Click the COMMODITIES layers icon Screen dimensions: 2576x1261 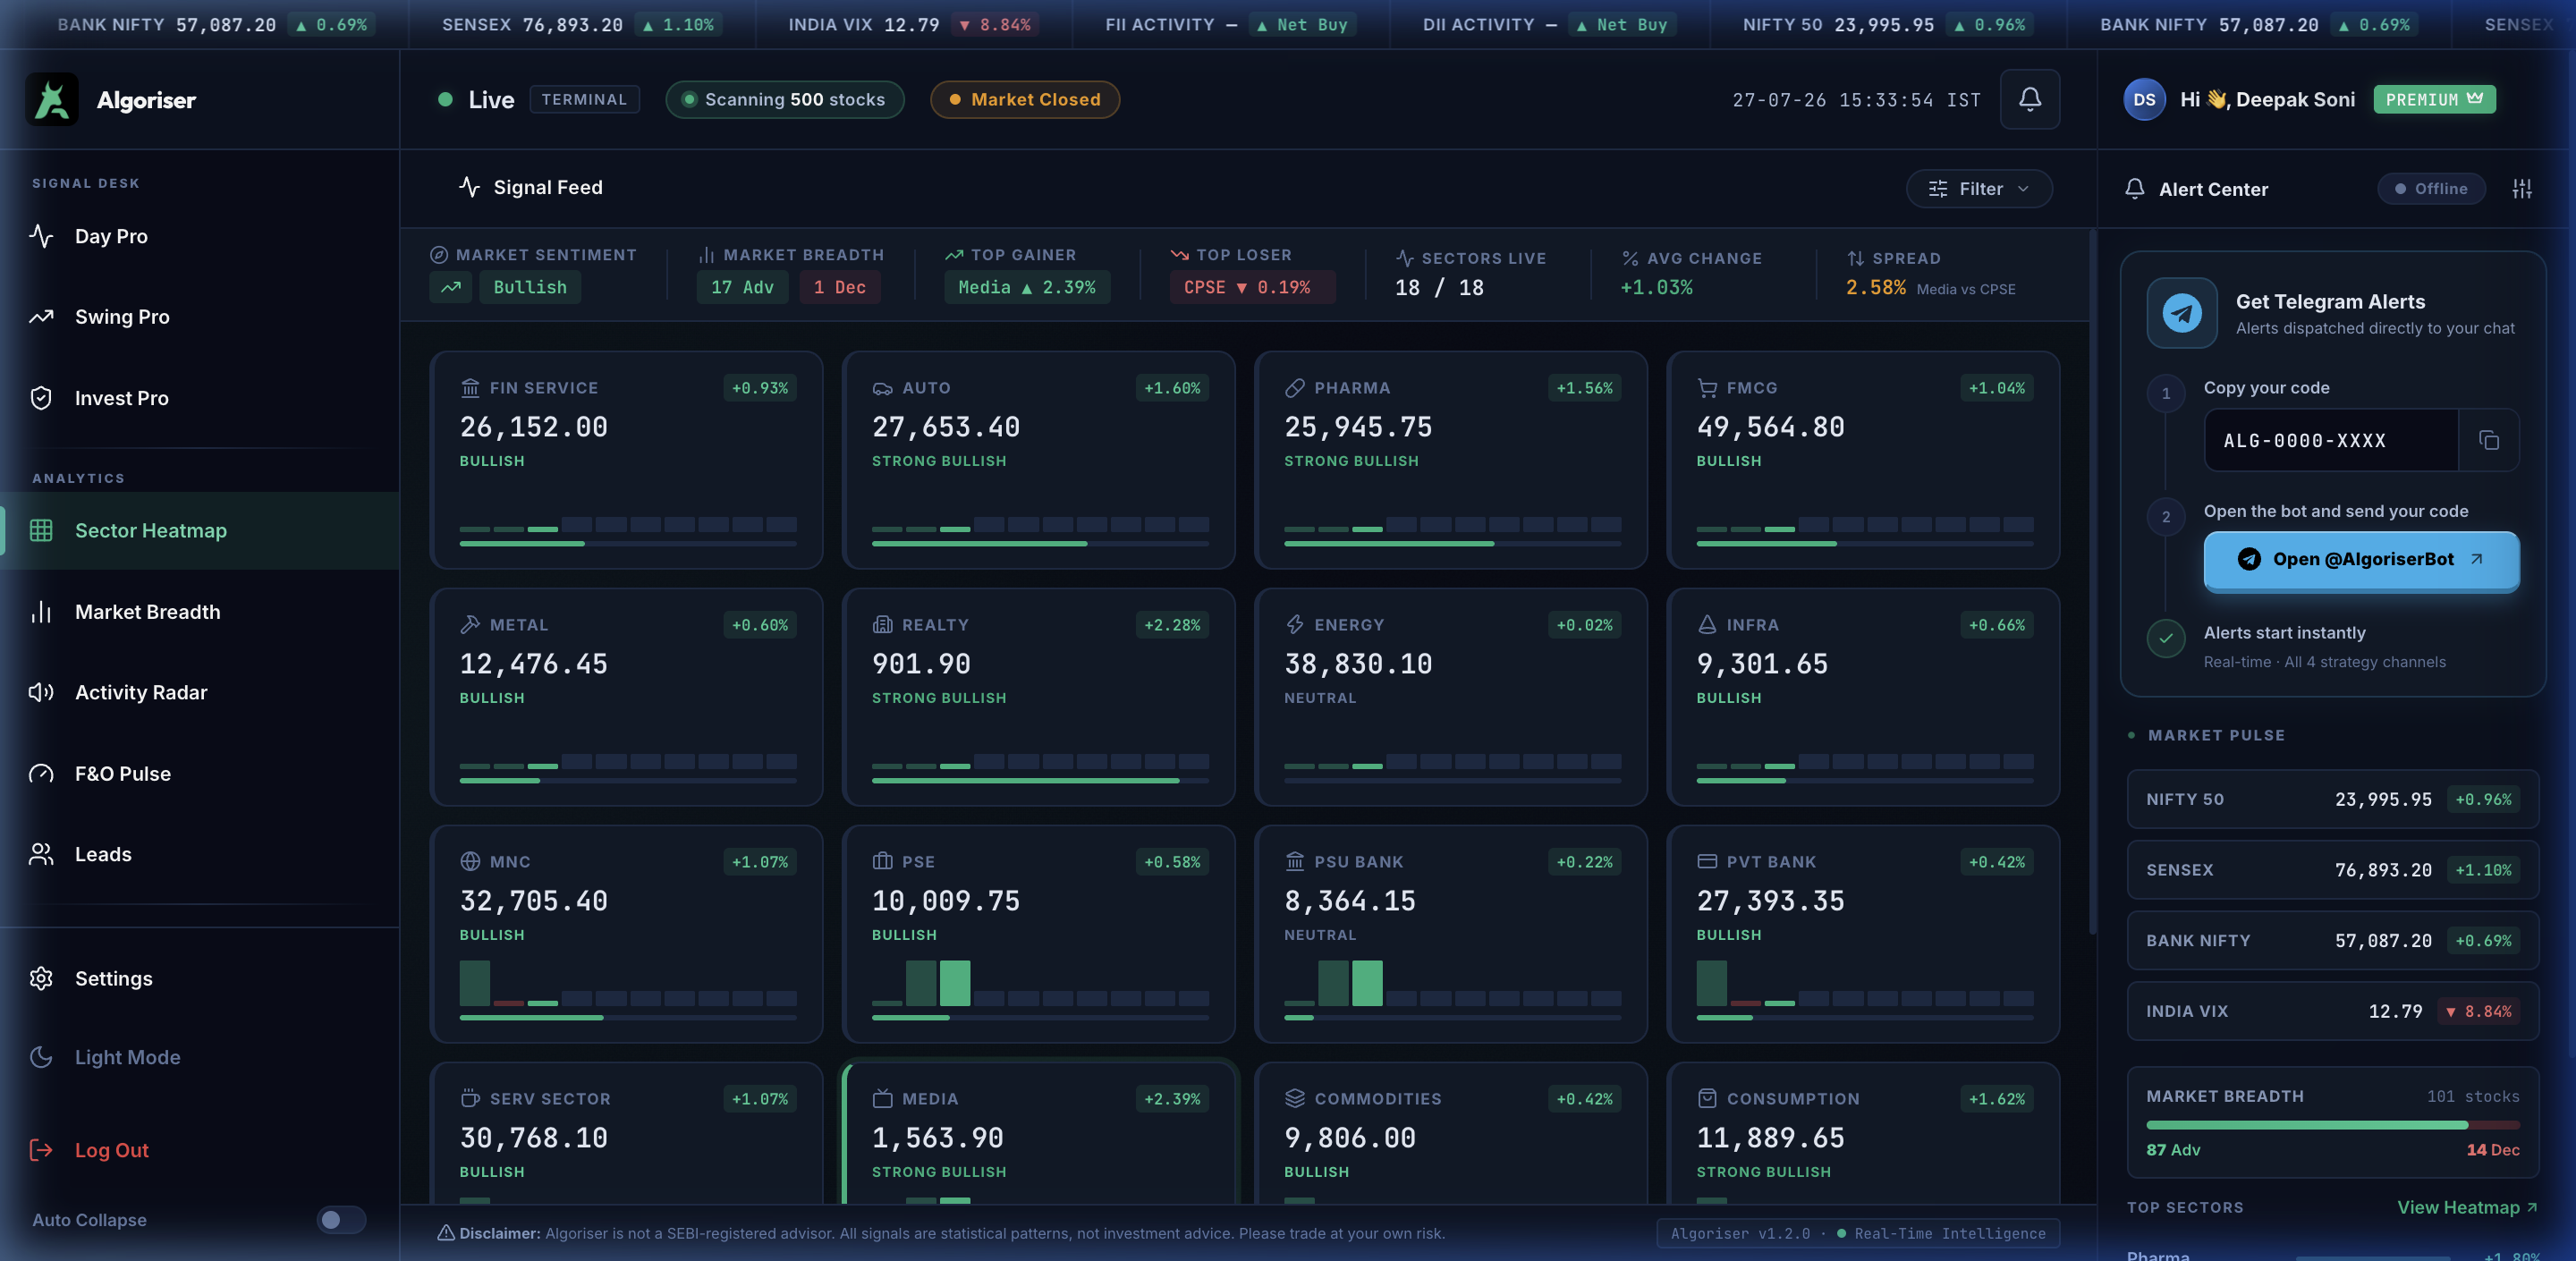tap(1294, 1099)
